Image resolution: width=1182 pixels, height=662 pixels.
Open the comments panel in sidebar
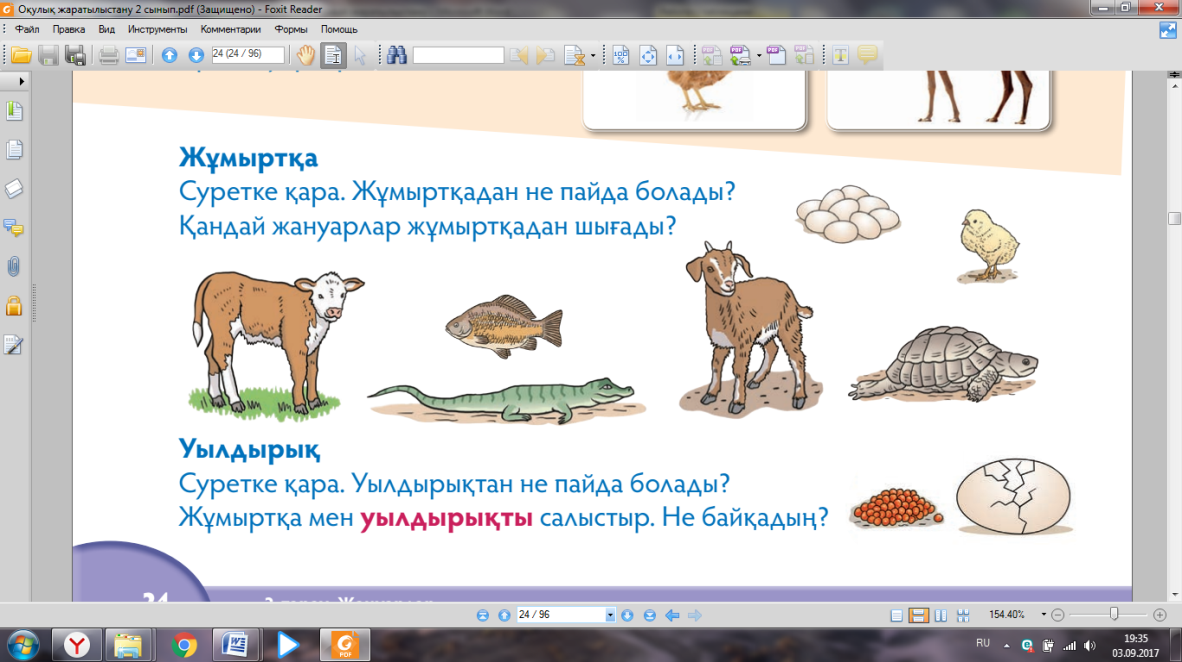(14, 227)
